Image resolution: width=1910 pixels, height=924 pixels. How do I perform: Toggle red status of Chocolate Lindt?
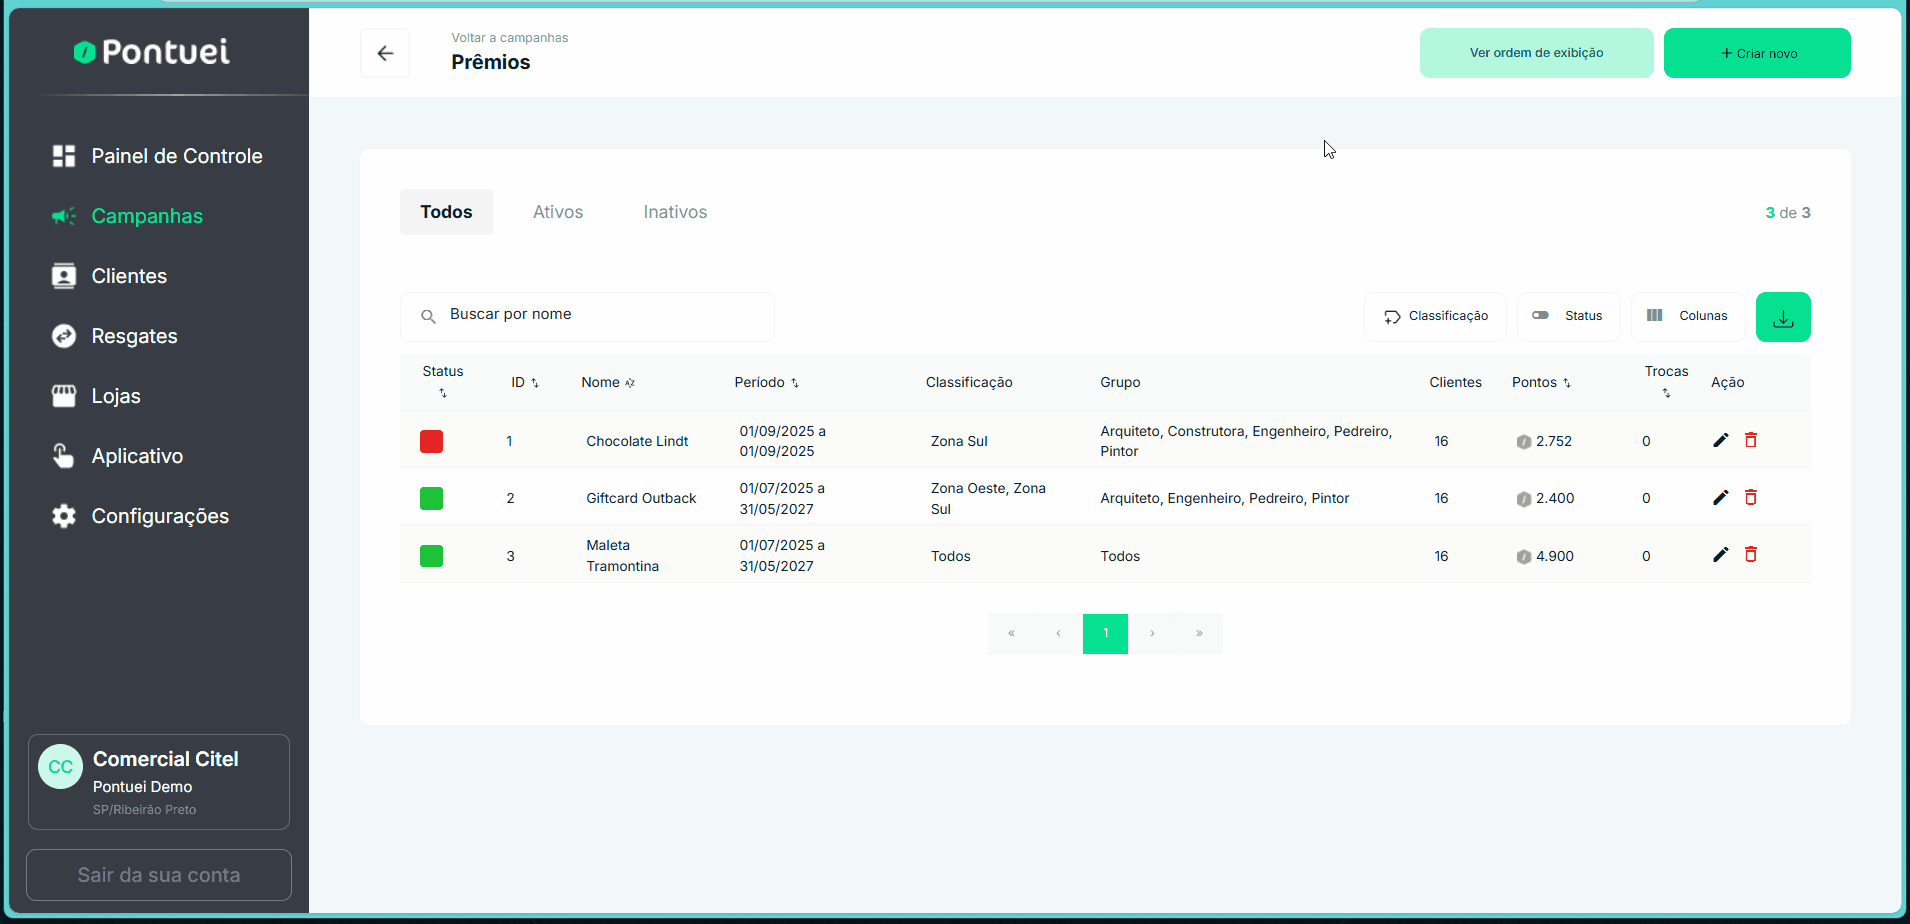pyautogui.click(x=431, y=441)
